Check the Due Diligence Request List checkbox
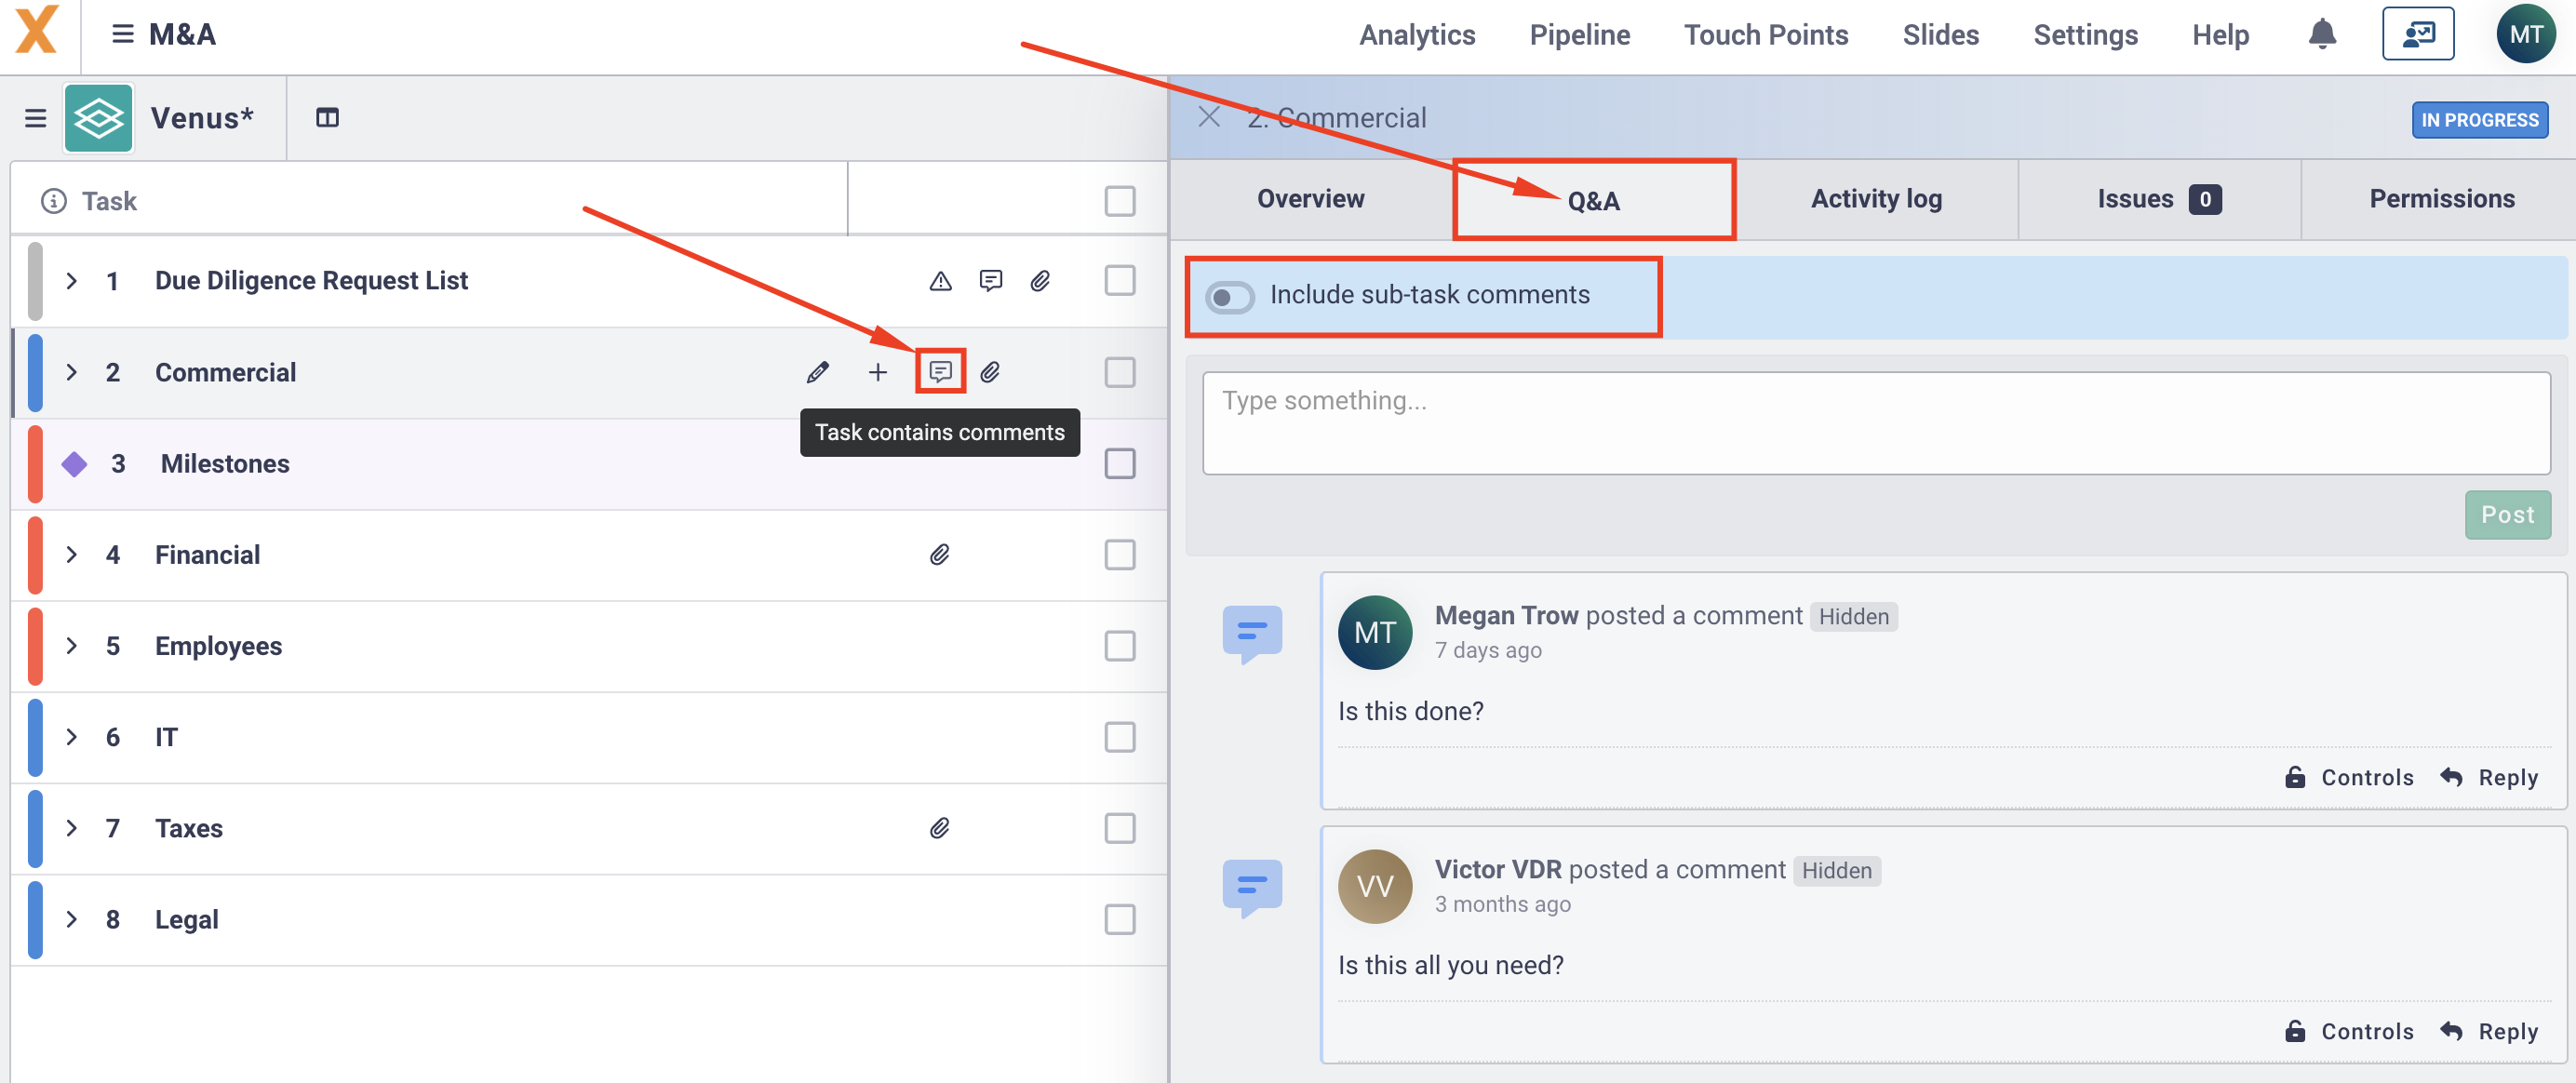 point(1119,281)
